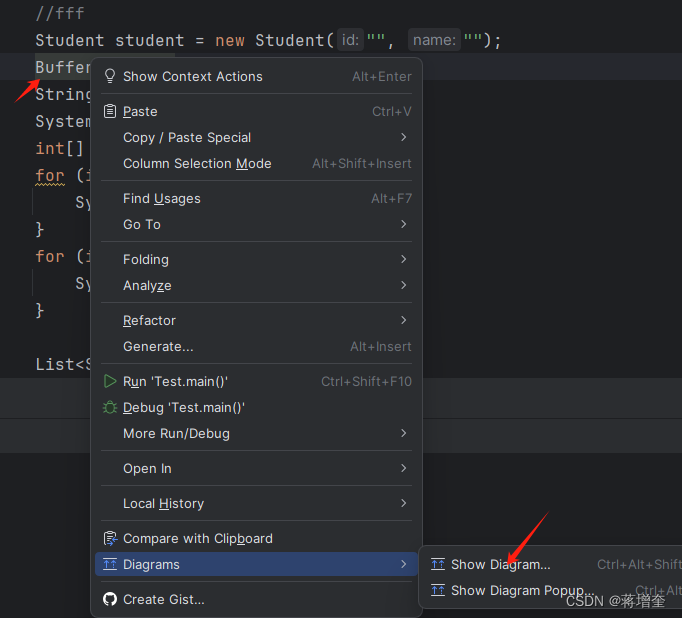Toggle Column Selection Mode
682x618 pixels.
pos(257,164)
